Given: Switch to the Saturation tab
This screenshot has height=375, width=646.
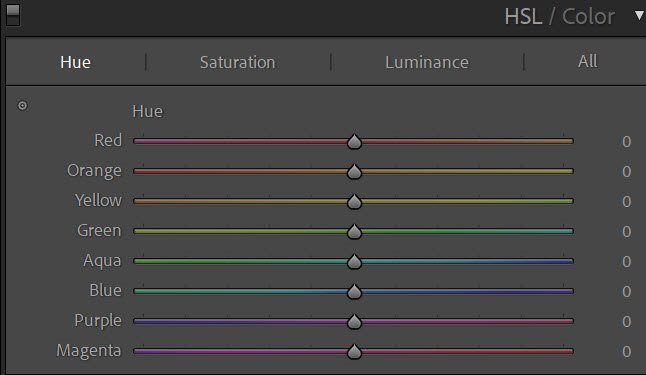Looking at the screenshot, I should click(x=238, y=62).
